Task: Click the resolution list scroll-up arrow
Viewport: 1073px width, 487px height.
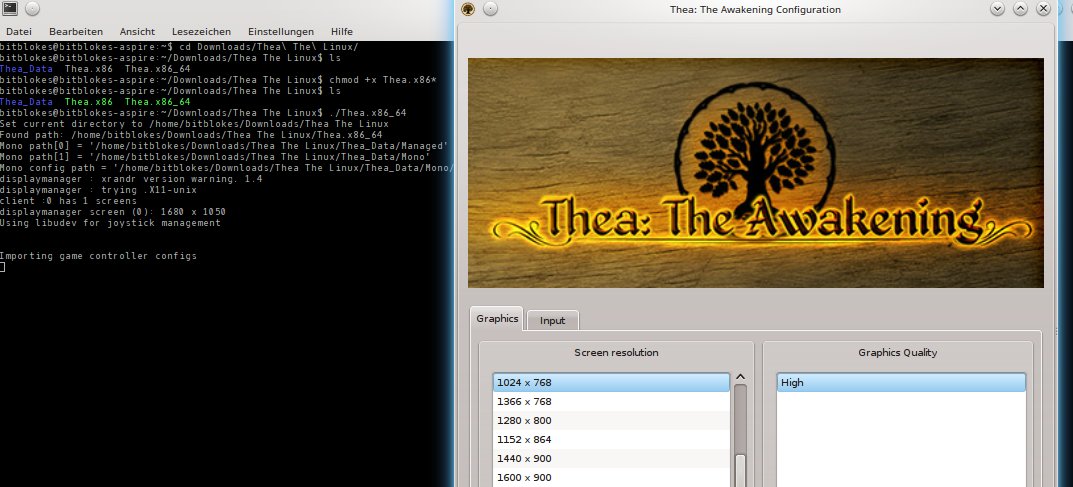Action: pyautogui.click(x=740, y=378)
